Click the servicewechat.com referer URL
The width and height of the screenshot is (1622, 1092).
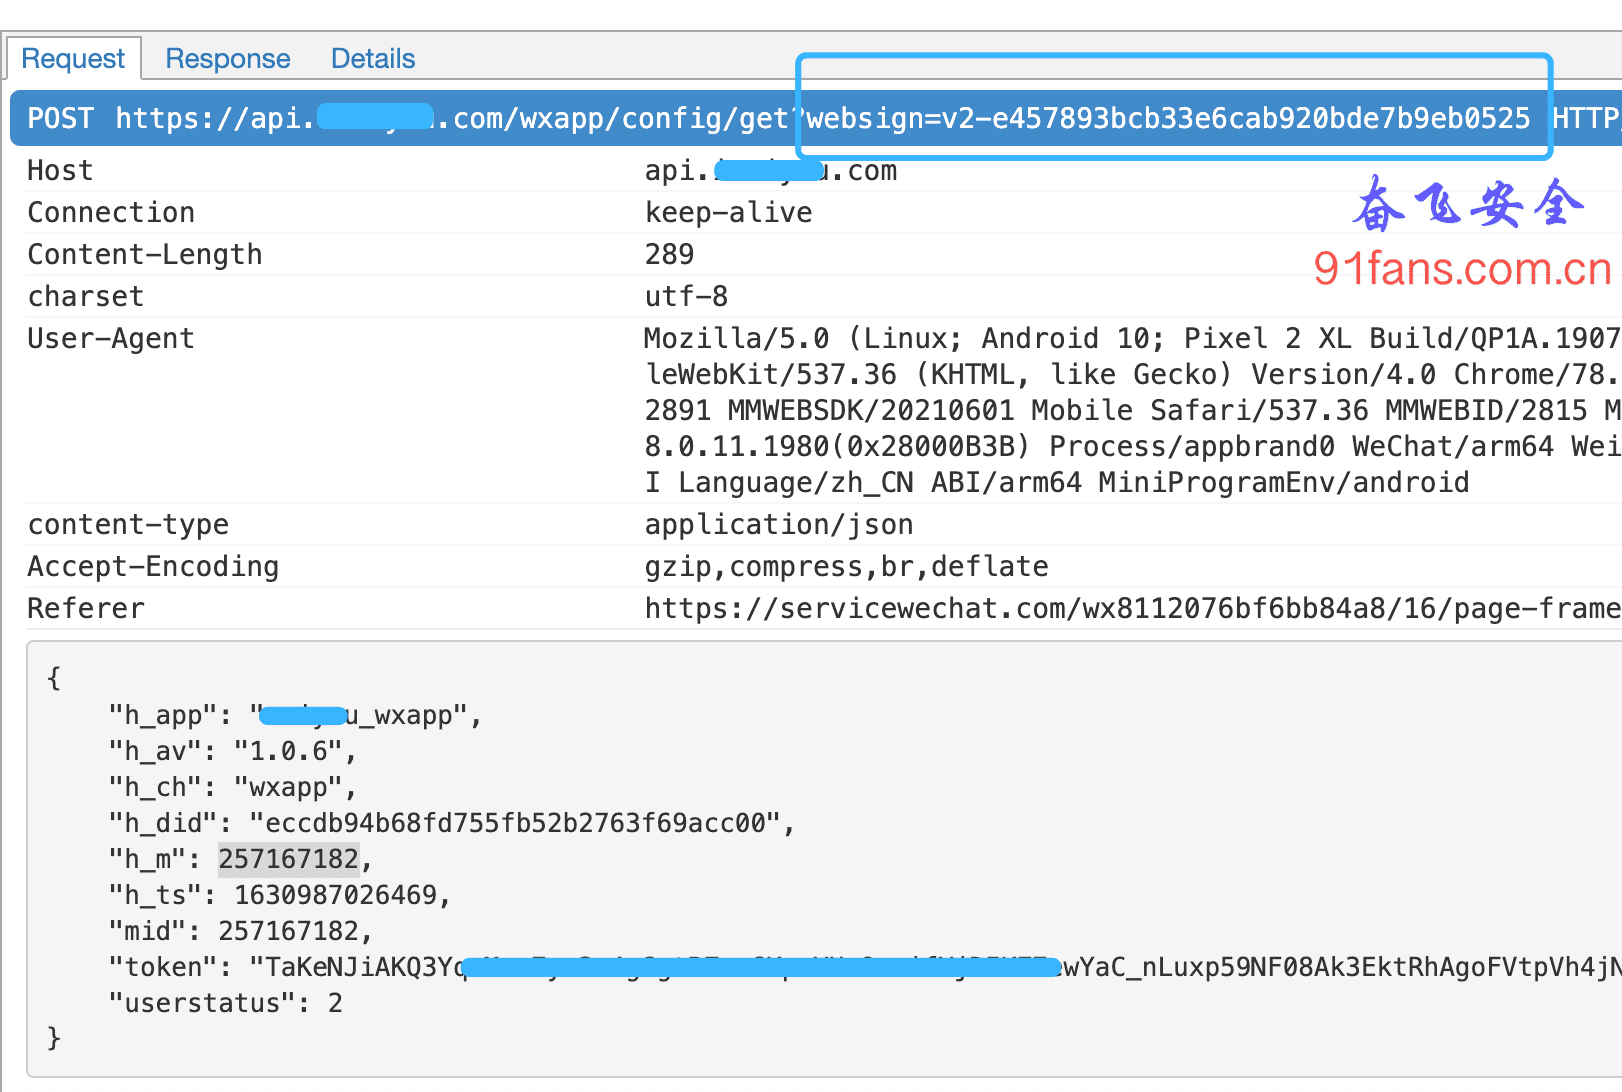click(x=1132, y=609)
